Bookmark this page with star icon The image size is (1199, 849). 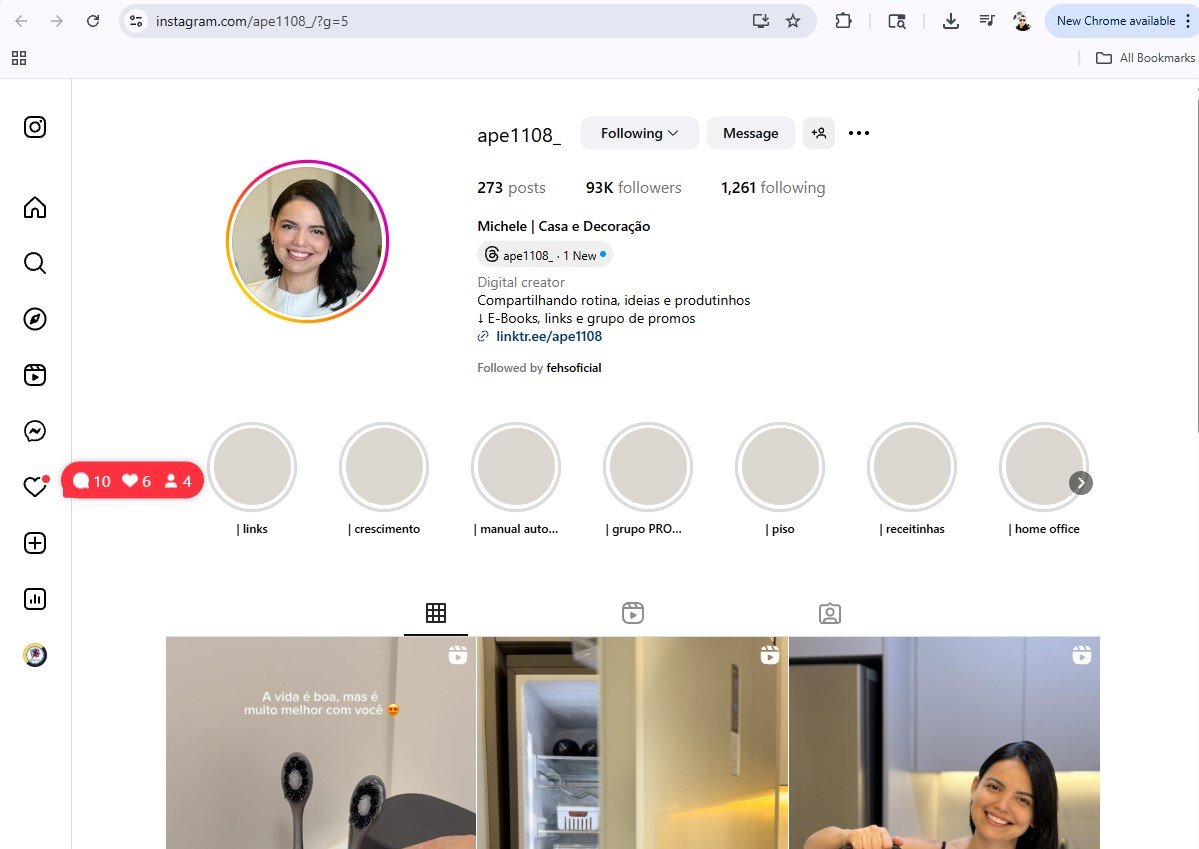(793, 21)
